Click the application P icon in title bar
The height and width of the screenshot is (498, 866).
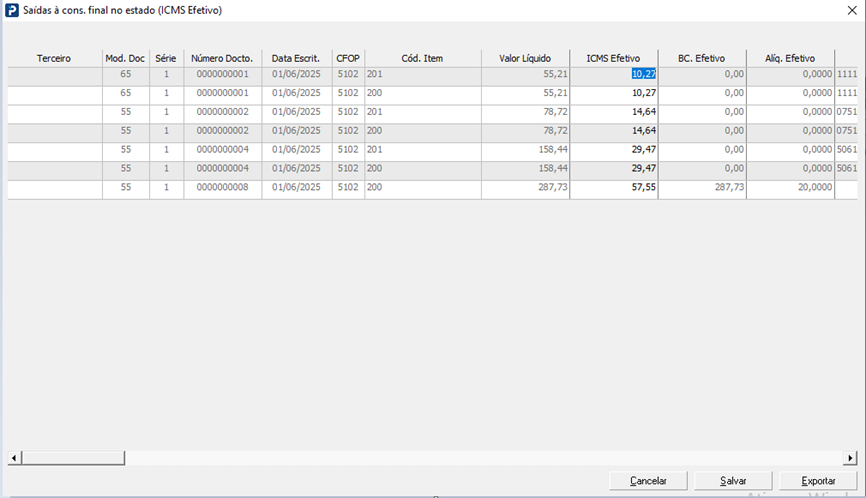[x=12, y=10]
